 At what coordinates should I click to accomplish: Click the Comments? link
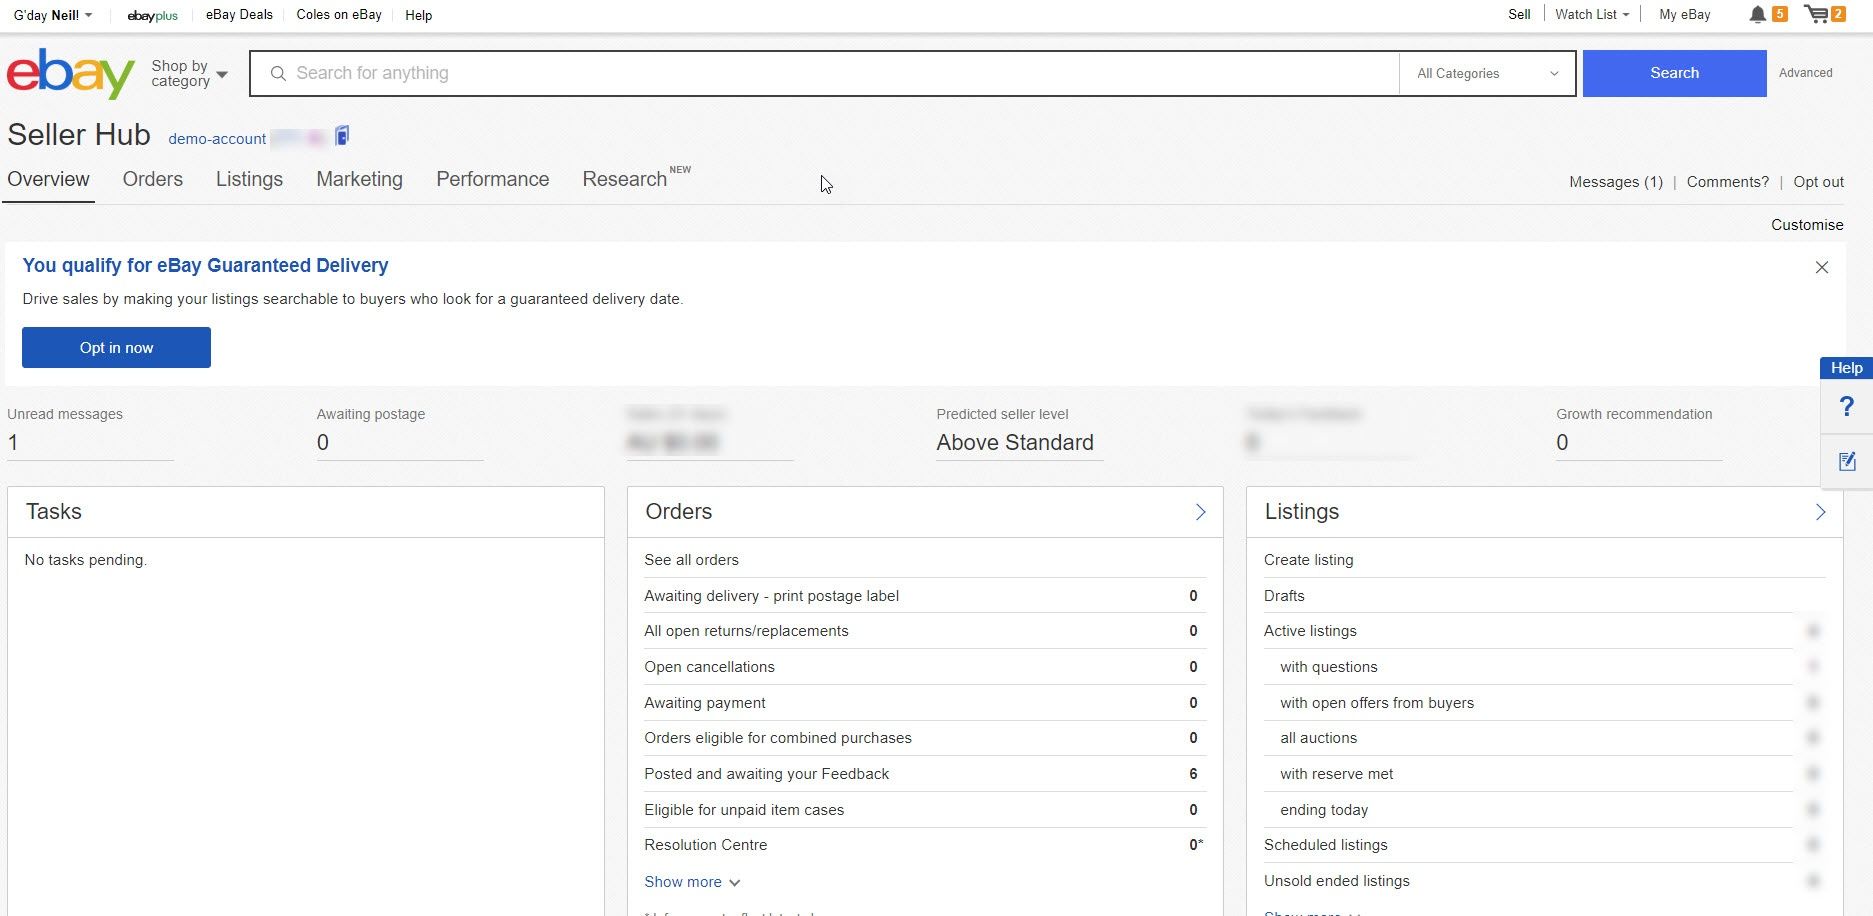pos(1727,182)
